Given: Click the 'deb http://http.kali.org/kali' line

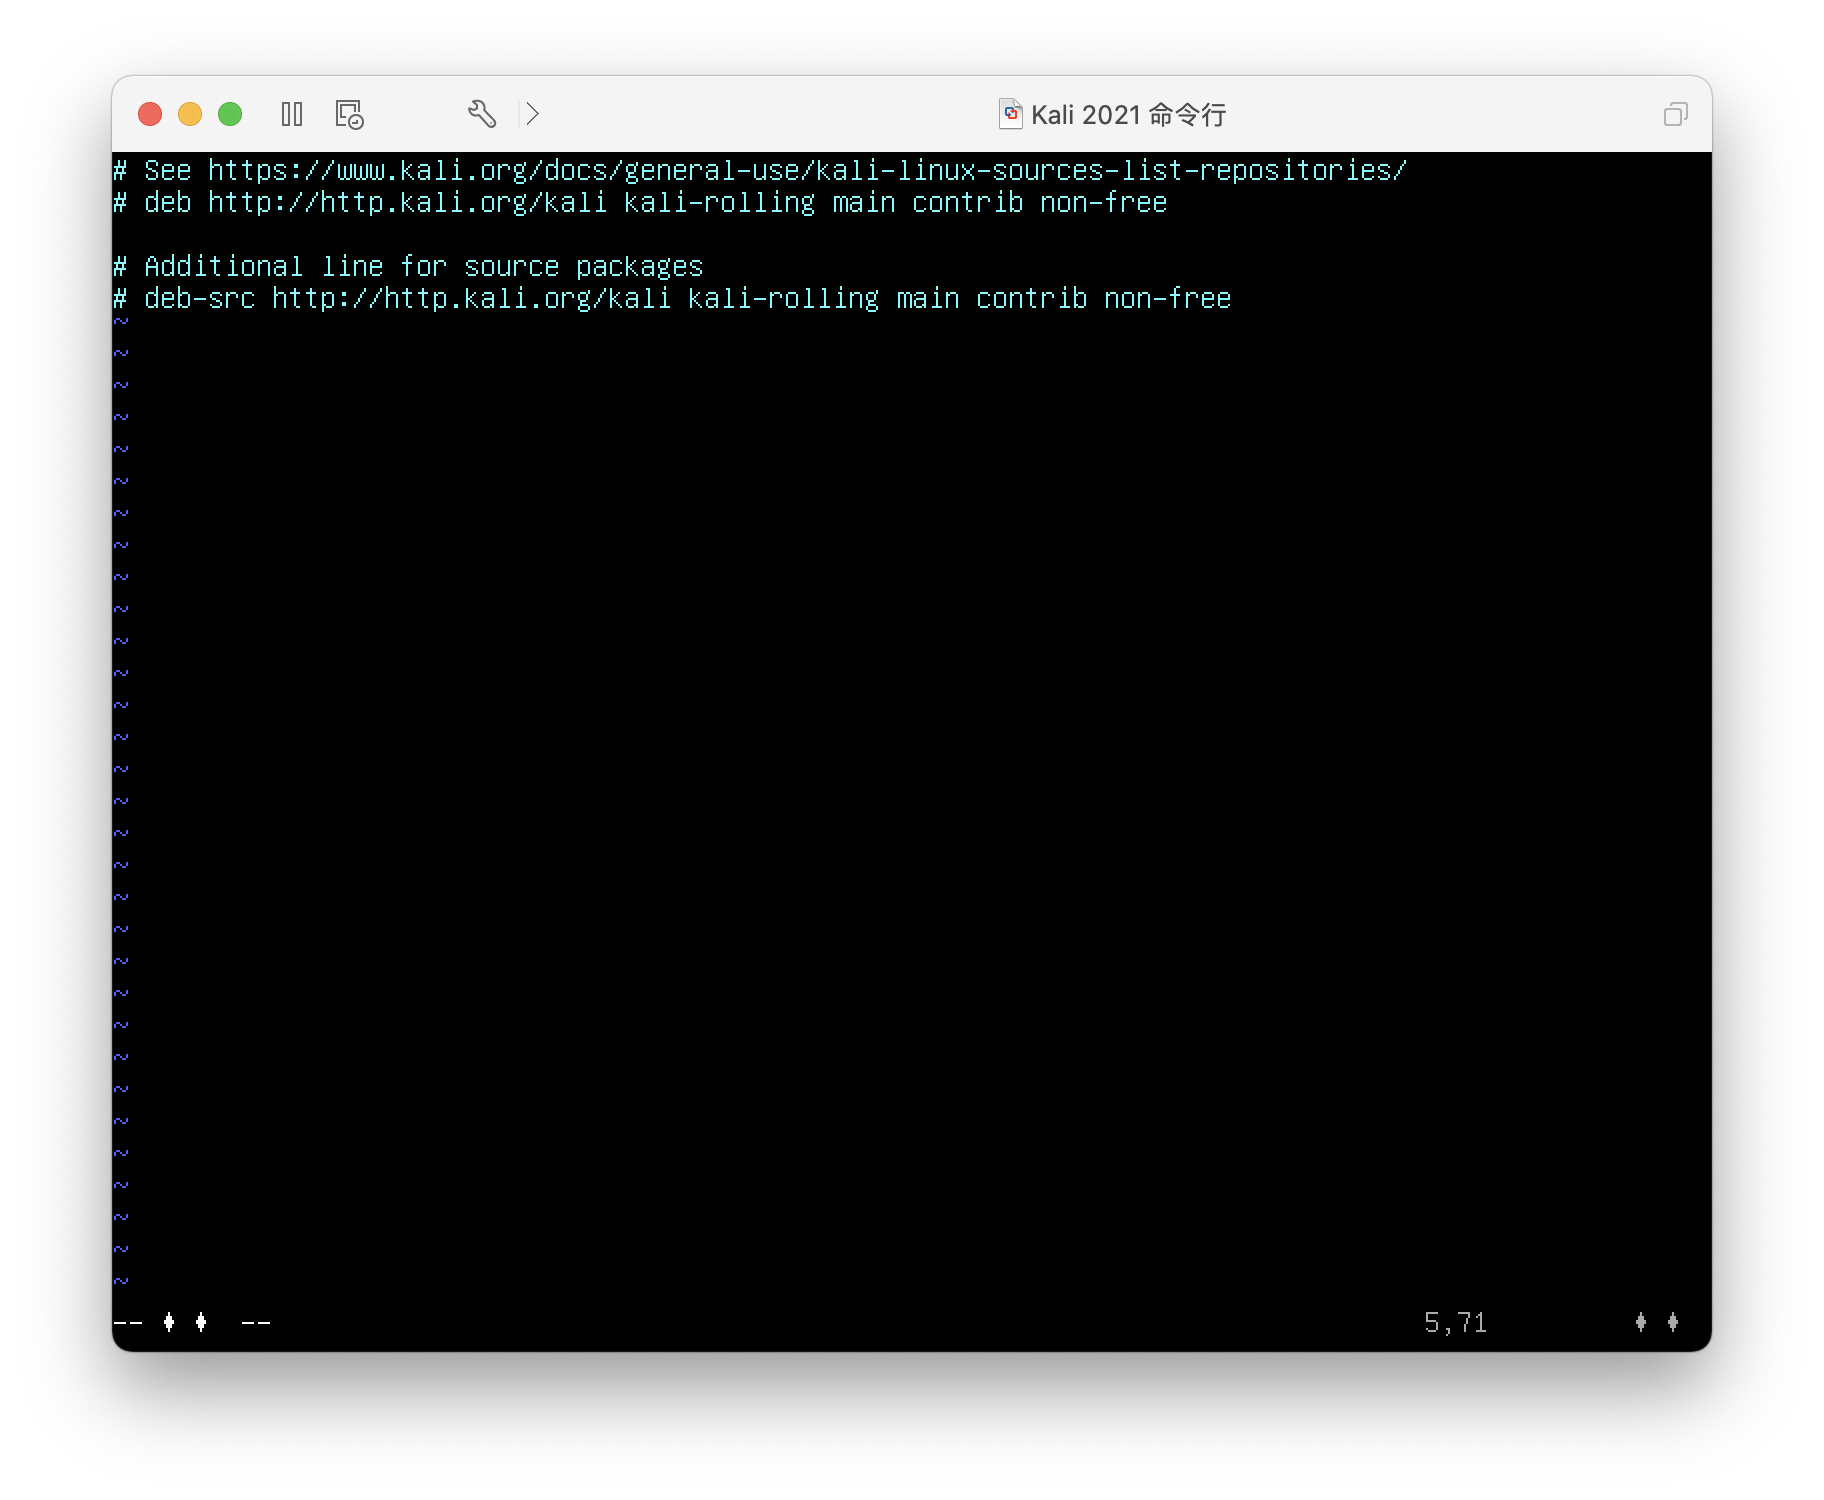Looking at the screenshot, I should coord(640,203).
